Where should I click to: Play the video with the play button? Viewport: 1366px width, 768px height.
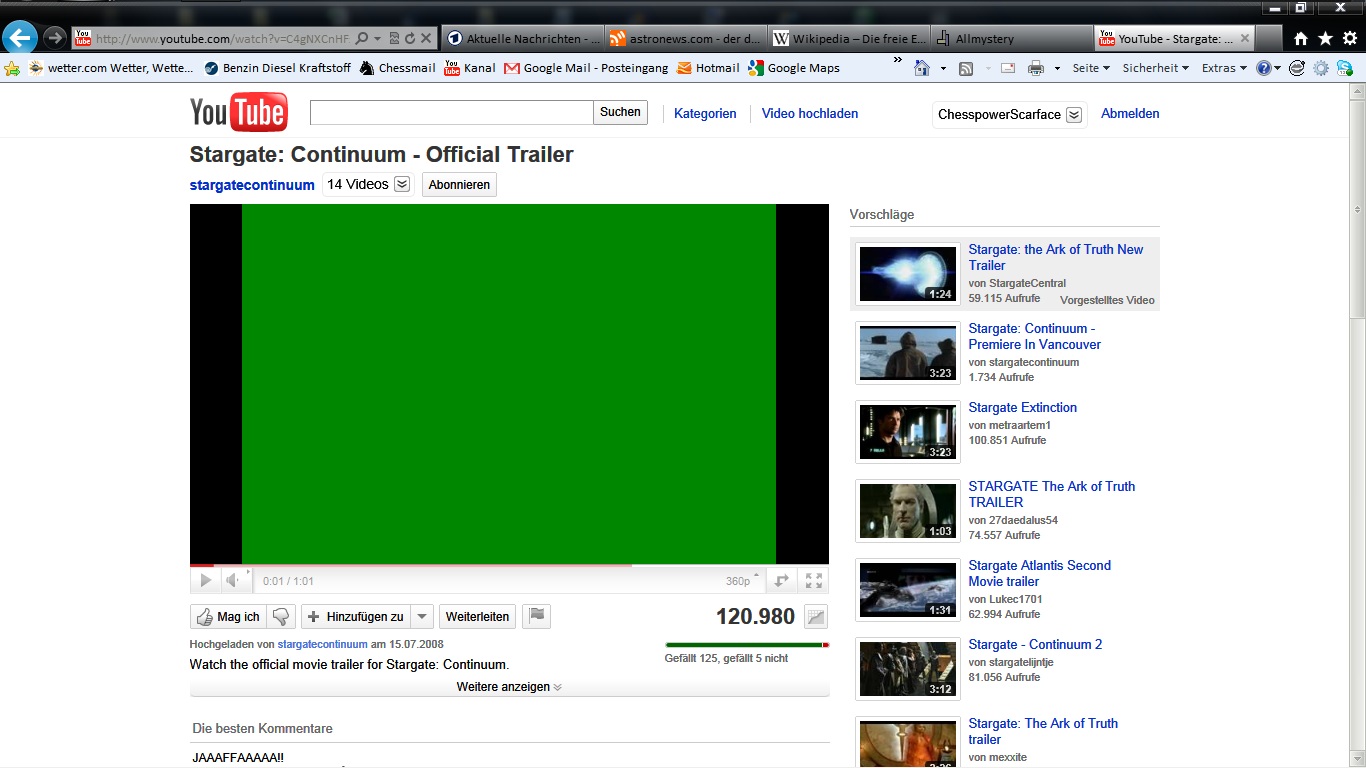click(x=205, y=581)
